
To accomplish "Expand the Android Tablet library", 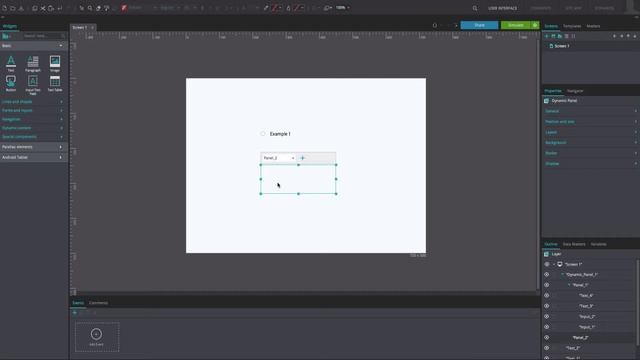I will pyautogui.click(x=33, y=157).
